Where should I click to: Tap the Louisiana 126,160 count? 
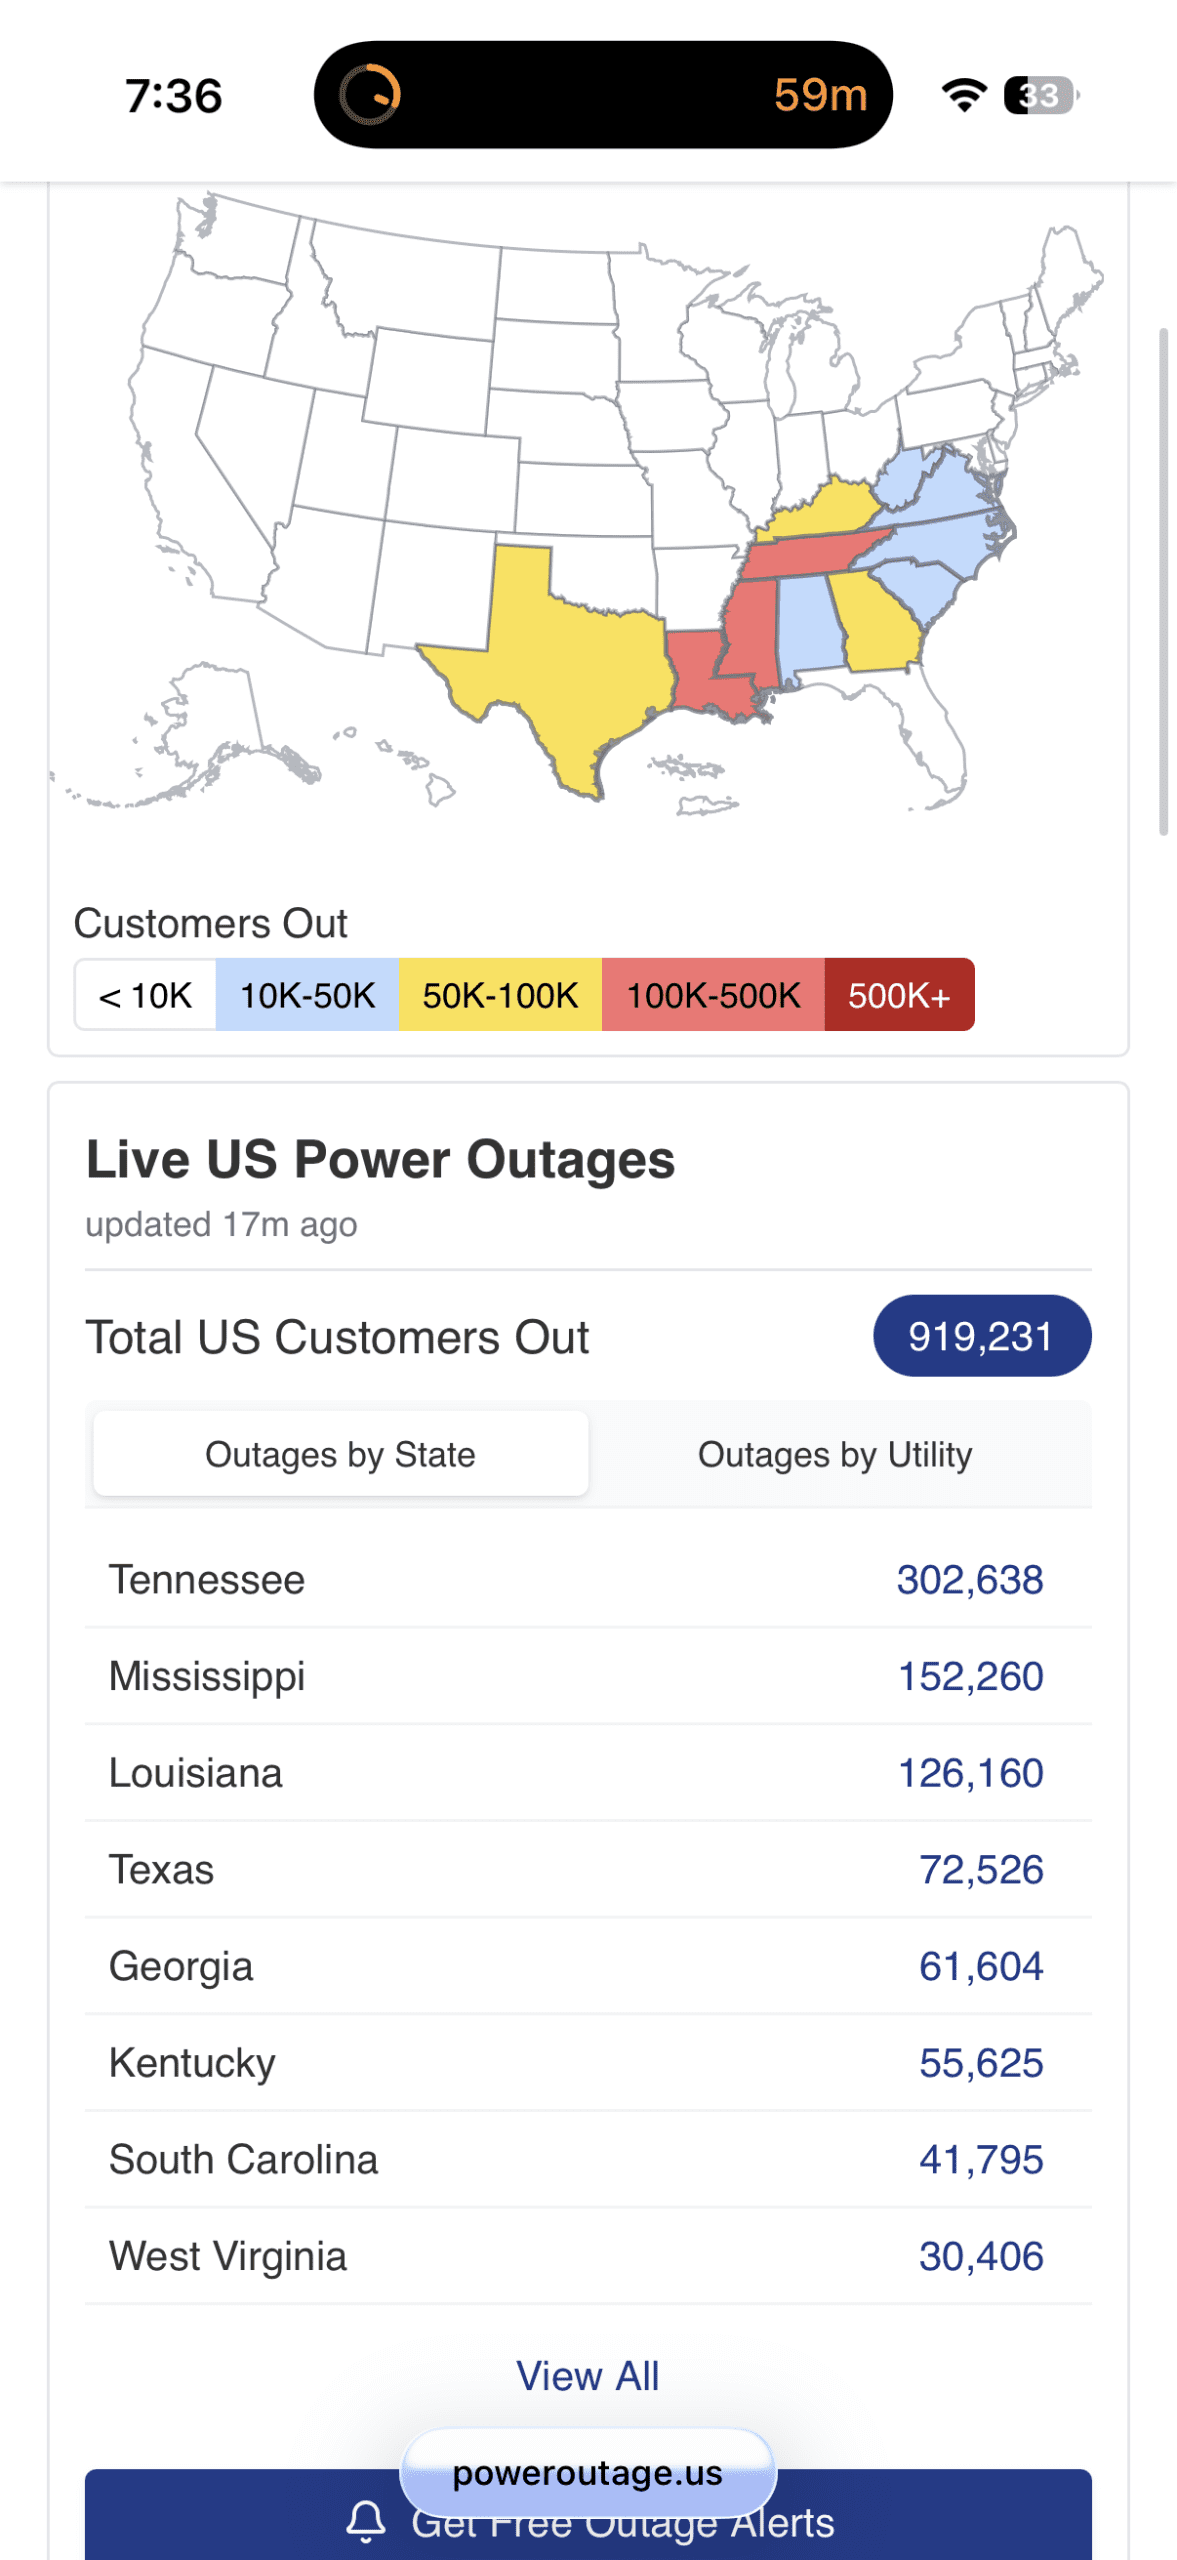point(970,1773)
